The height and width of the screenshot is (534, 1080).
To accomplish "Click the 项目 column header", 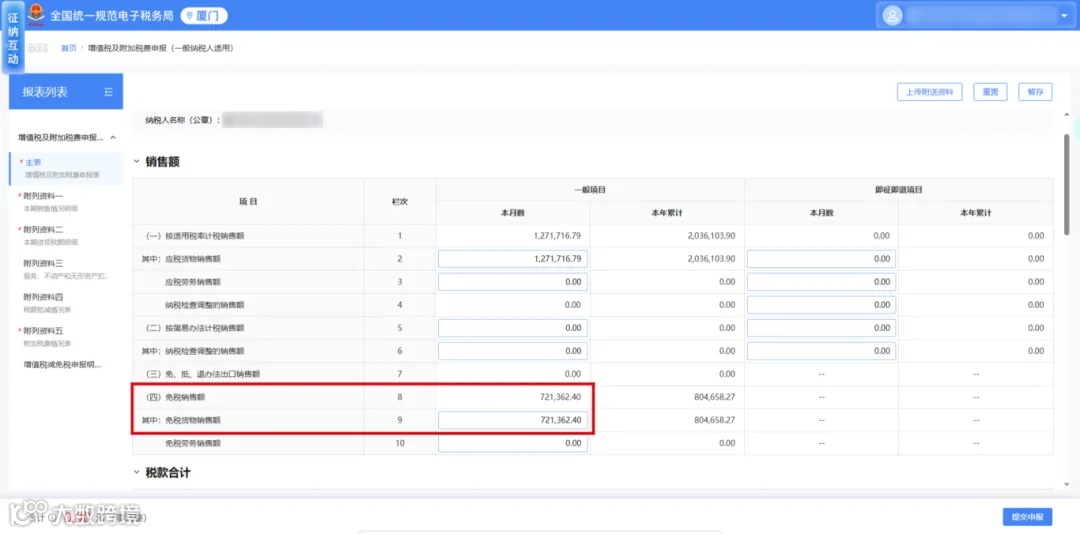I will 248,201.
